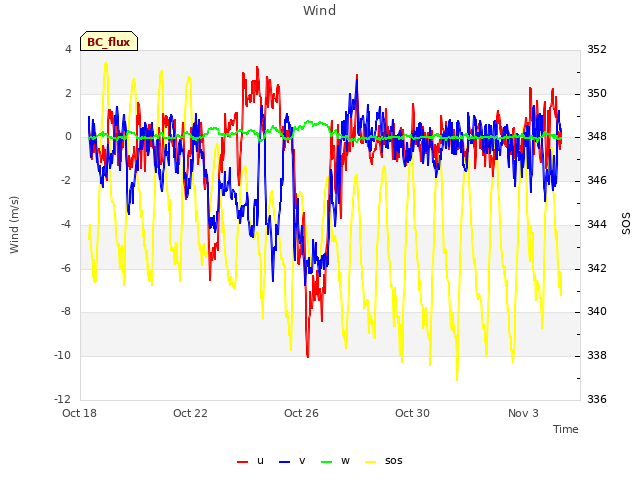640x480 pixels.
Task: Click the legend label "v"
Action: coord(302,461)
